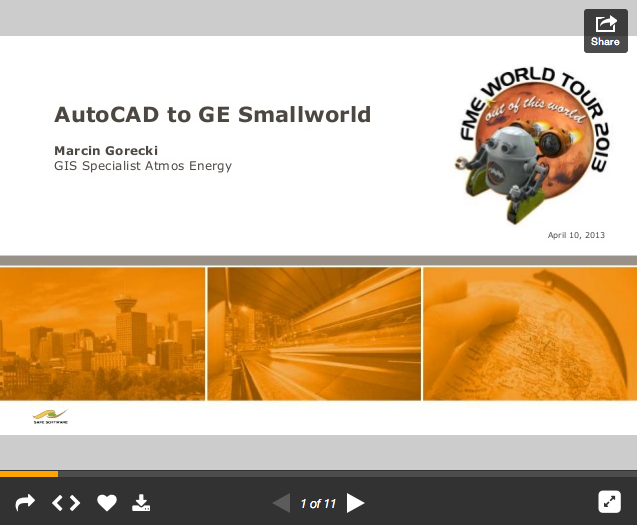Screen dimensions: 637x525
Task: Click the slide progress bar
Action: coord(318,473)
